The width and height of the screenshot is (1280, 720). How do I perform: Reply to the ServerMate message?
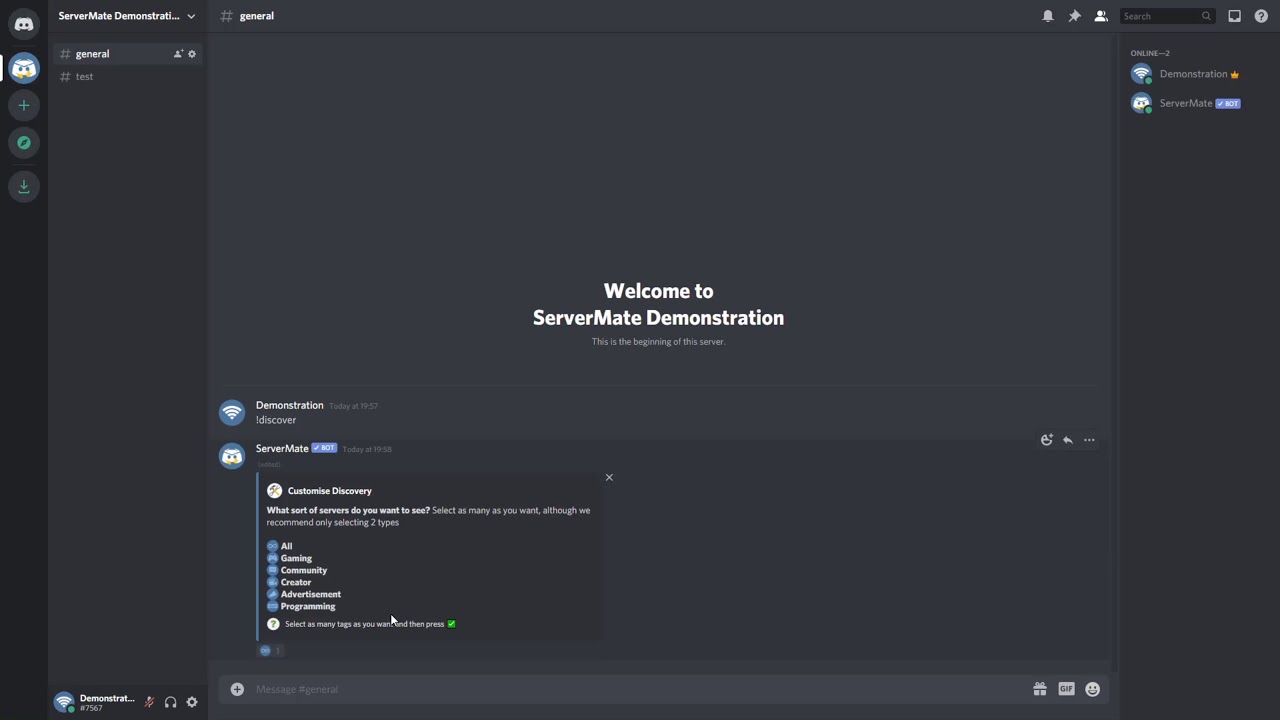[x=1068, y=440]
